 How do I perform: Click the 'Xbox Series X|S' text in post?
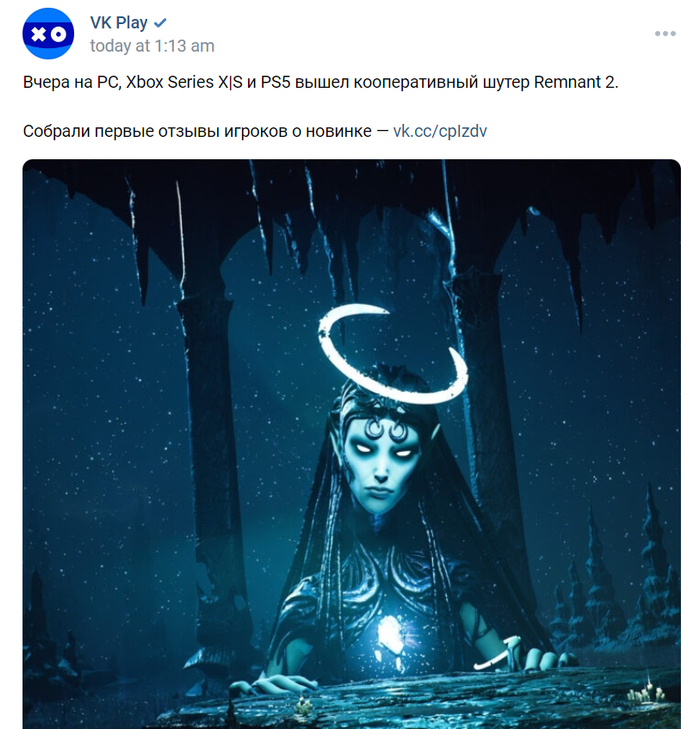[x=184, y=82]
